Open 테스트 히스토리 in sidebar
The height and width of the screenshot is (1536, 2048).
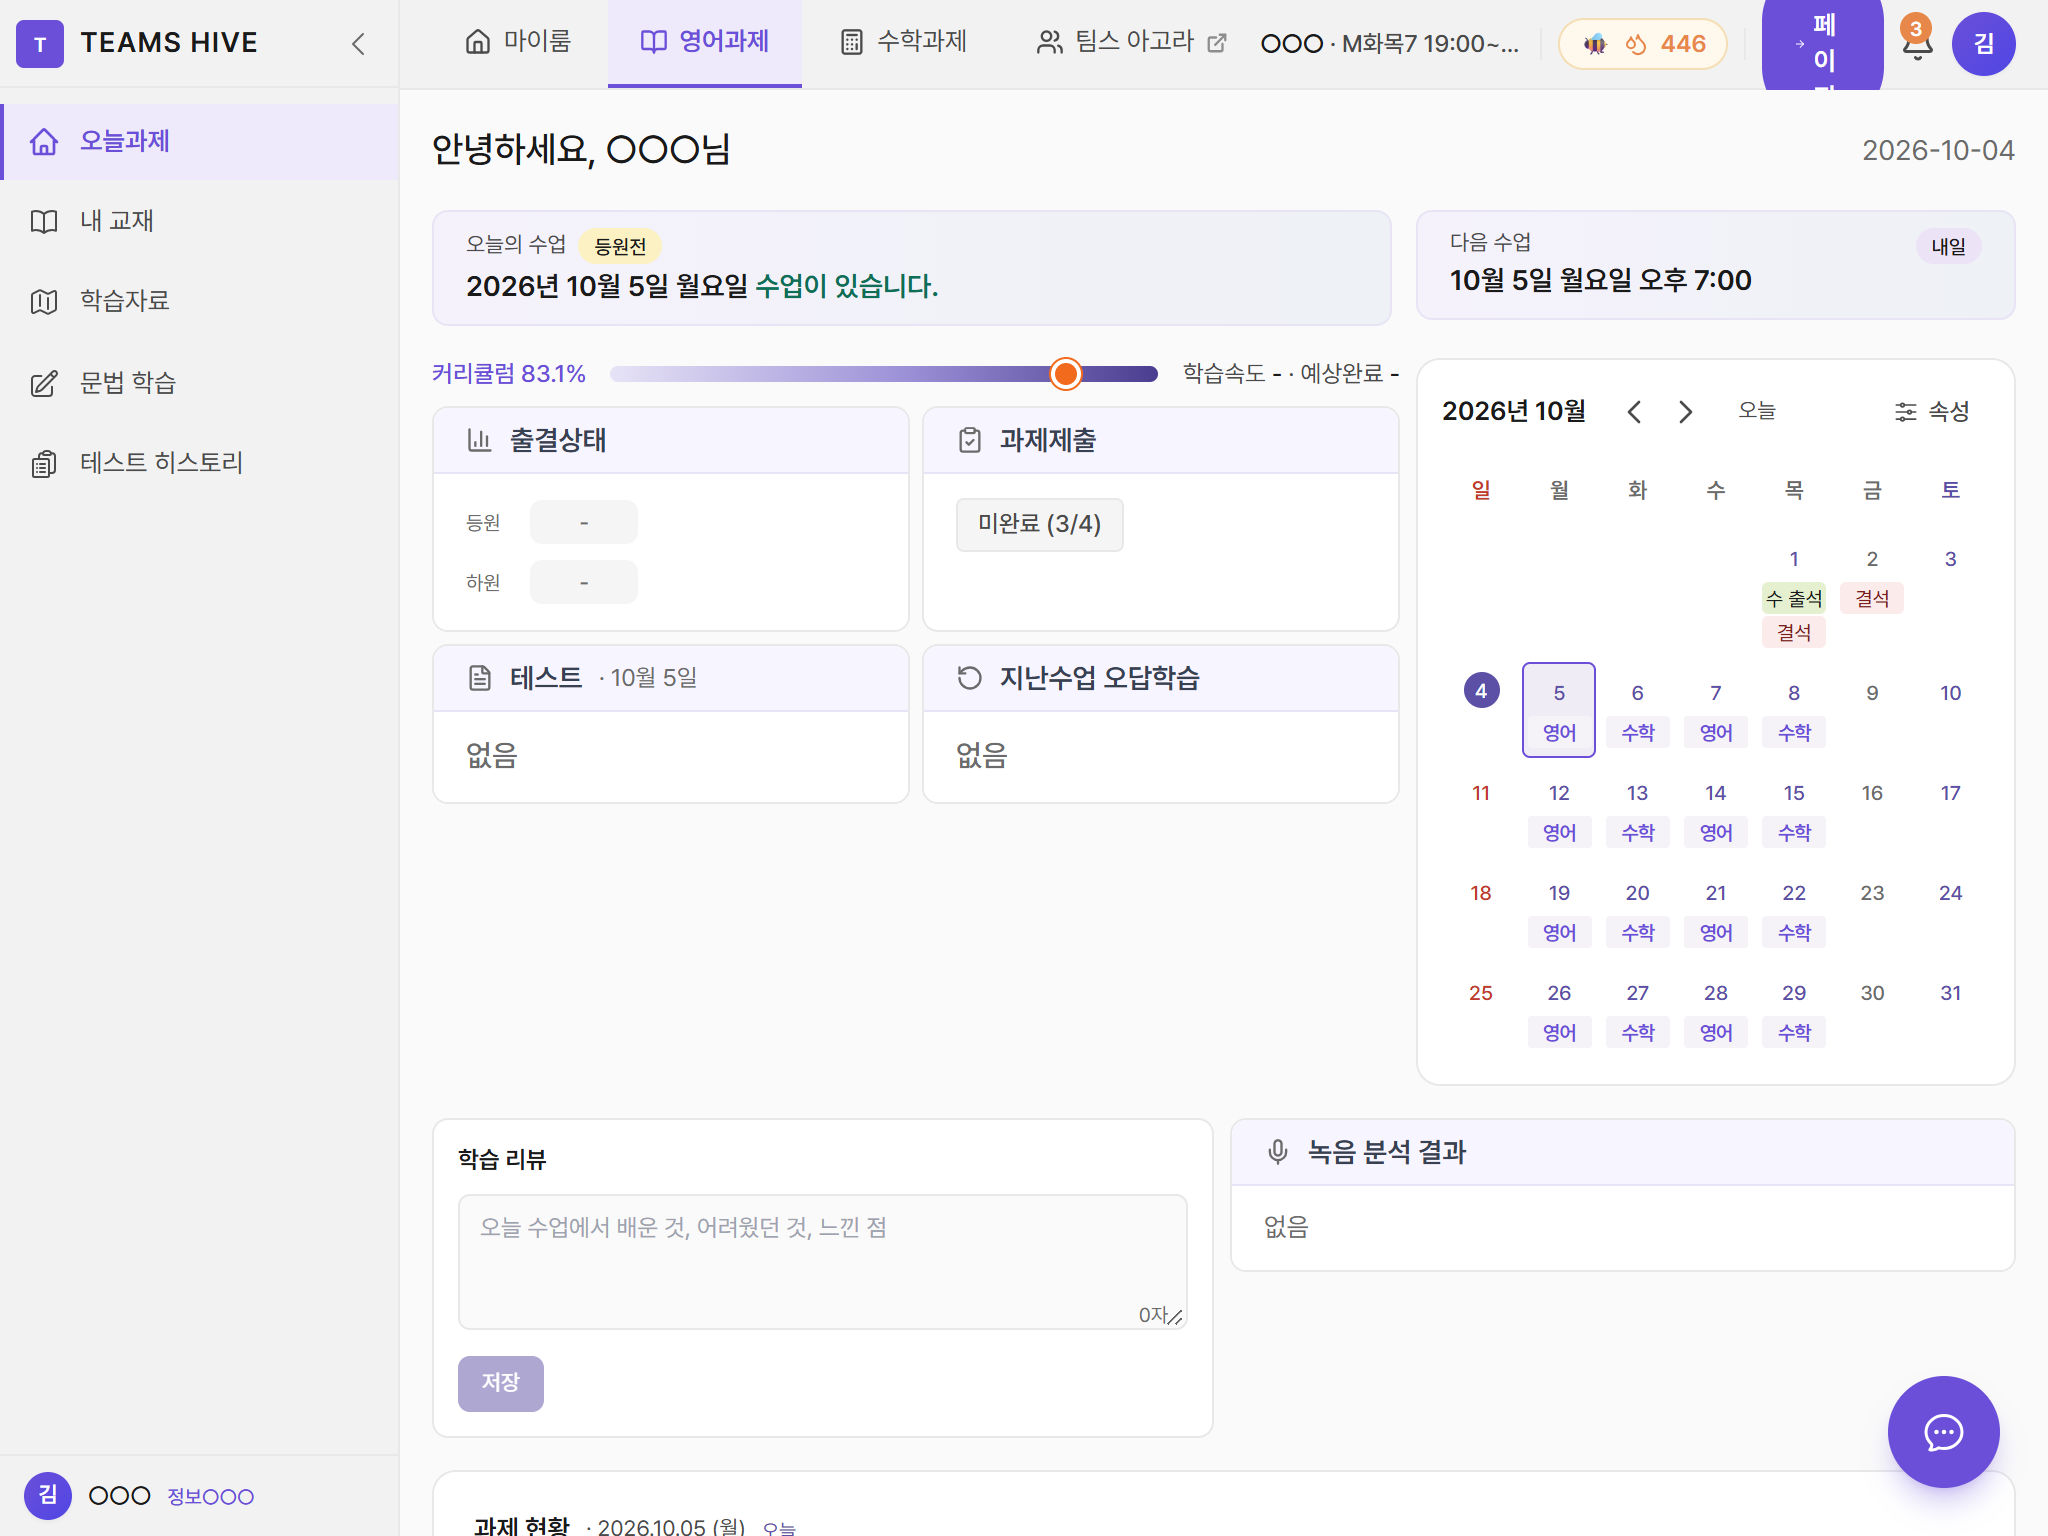[x=201, y=463]
